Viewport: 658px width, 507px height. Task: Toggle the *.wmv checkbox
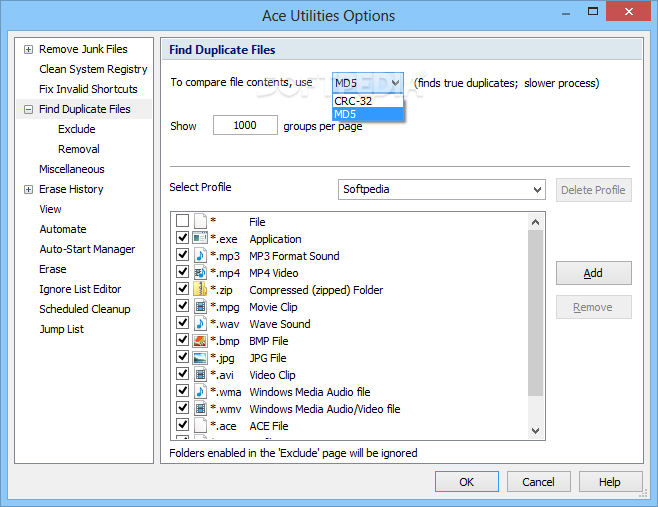click(x=182, y=408)
